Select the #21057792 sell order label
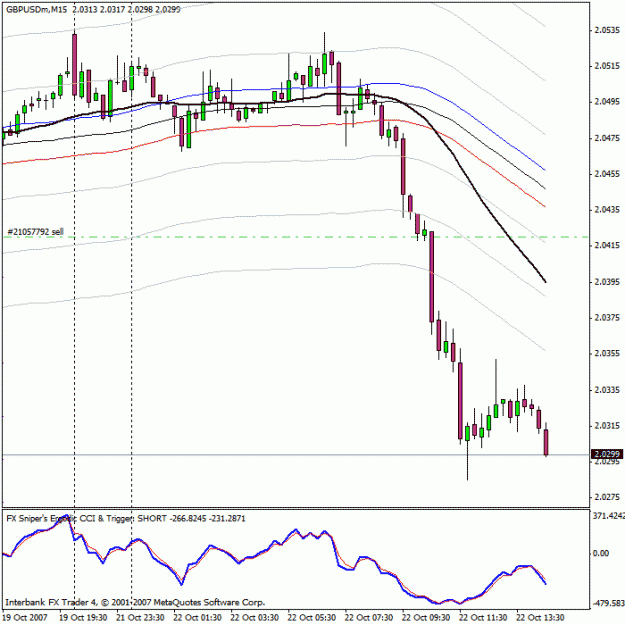This screenshot has height=625, width=625. [x=35, y=232]
